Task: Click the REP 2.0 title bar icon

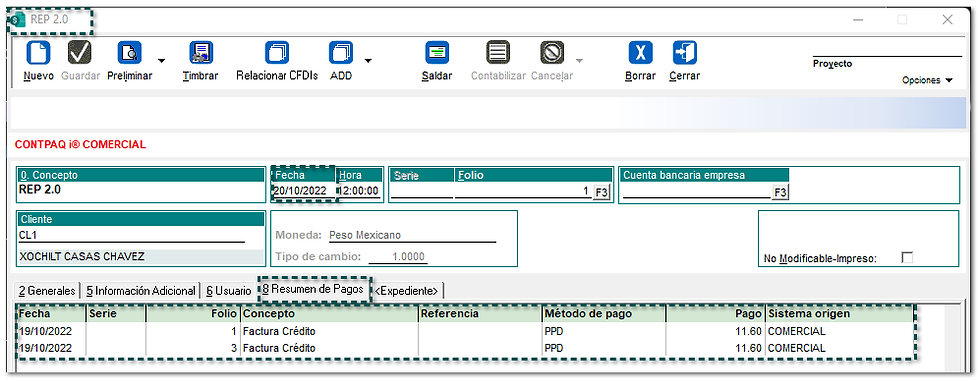Action: pyautogui.click(x=18, y=20)
